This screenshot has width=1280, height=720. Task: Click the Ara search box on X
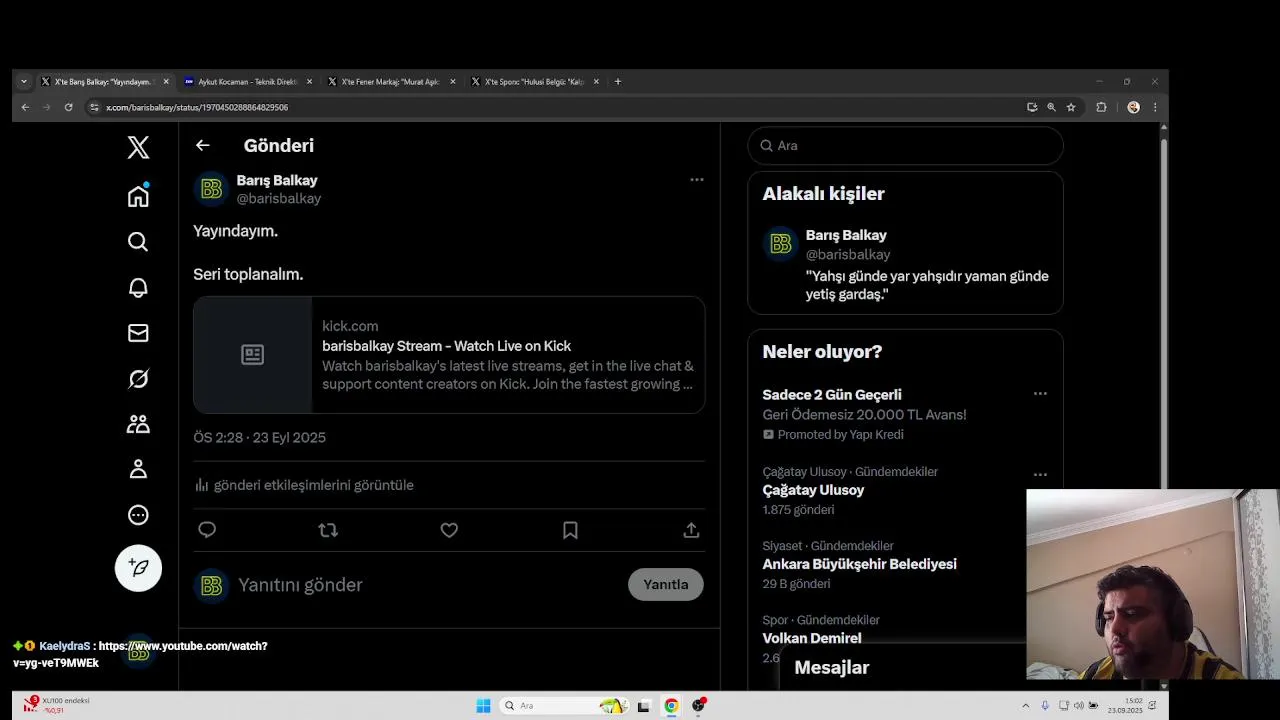tap(905, 145)
